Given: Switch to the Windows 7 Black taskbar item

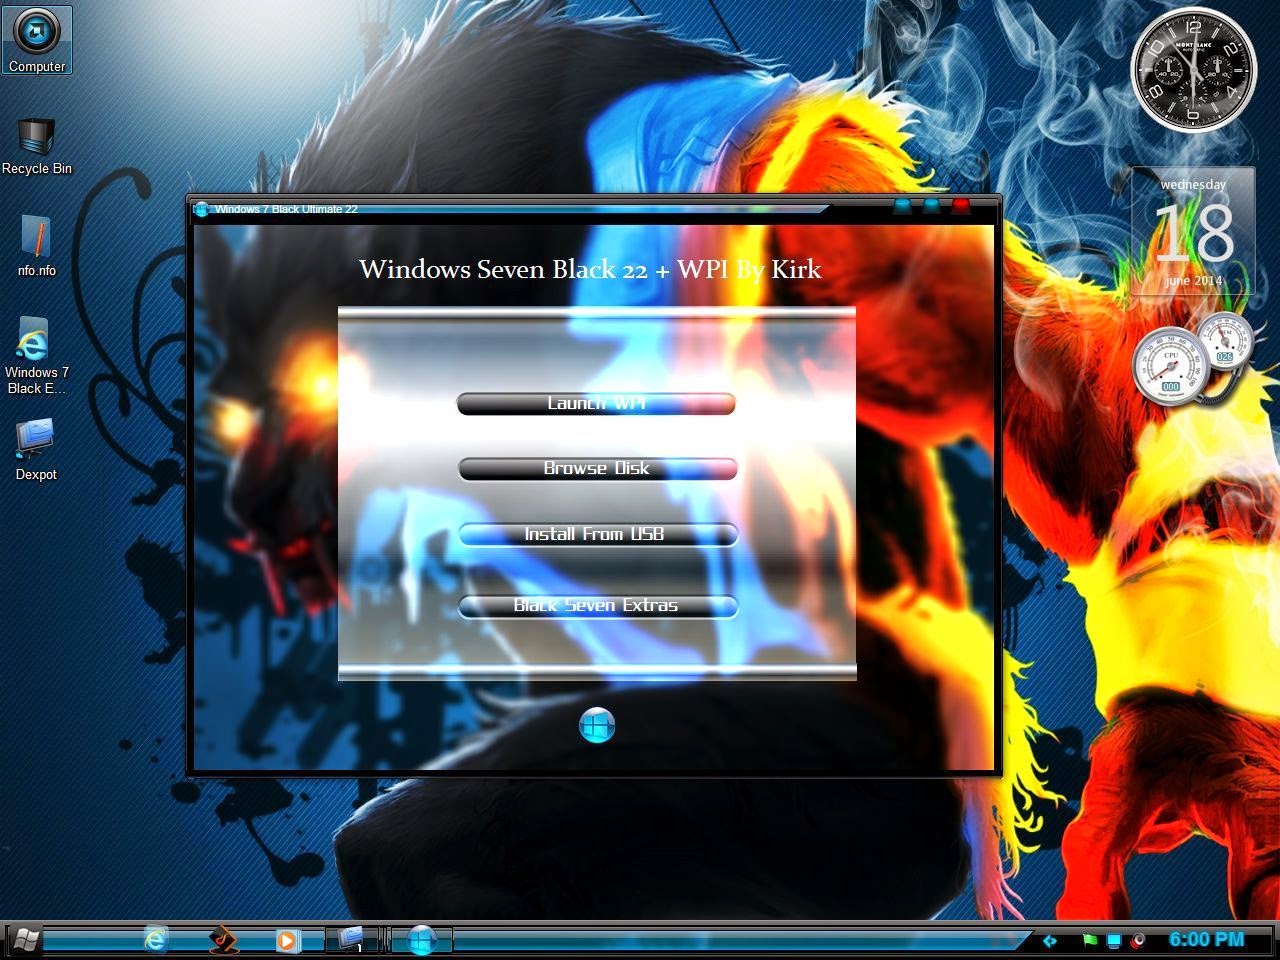Looking at the screenshot, I should click(x=421, y=940).
